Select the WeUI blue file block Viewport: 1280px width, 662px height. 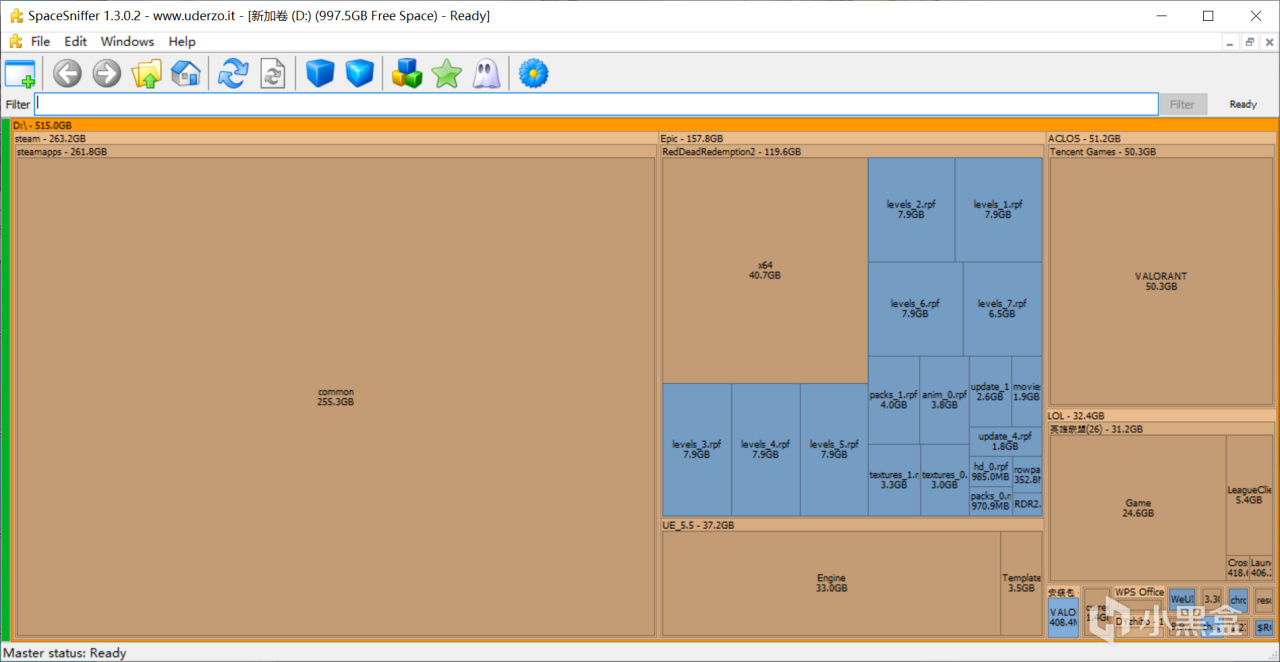pos(1182,599)
